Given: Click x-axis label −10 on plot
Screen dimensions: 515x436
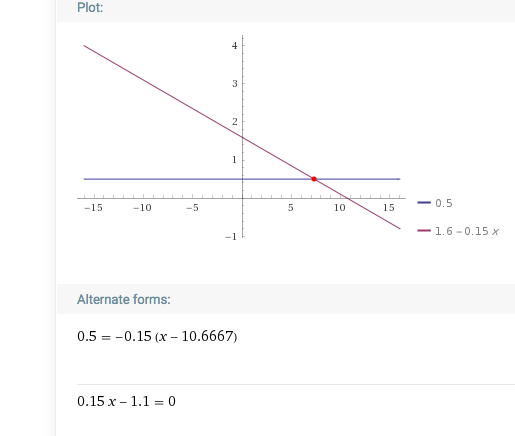Looking at the screenshot, I should [143, 208].
